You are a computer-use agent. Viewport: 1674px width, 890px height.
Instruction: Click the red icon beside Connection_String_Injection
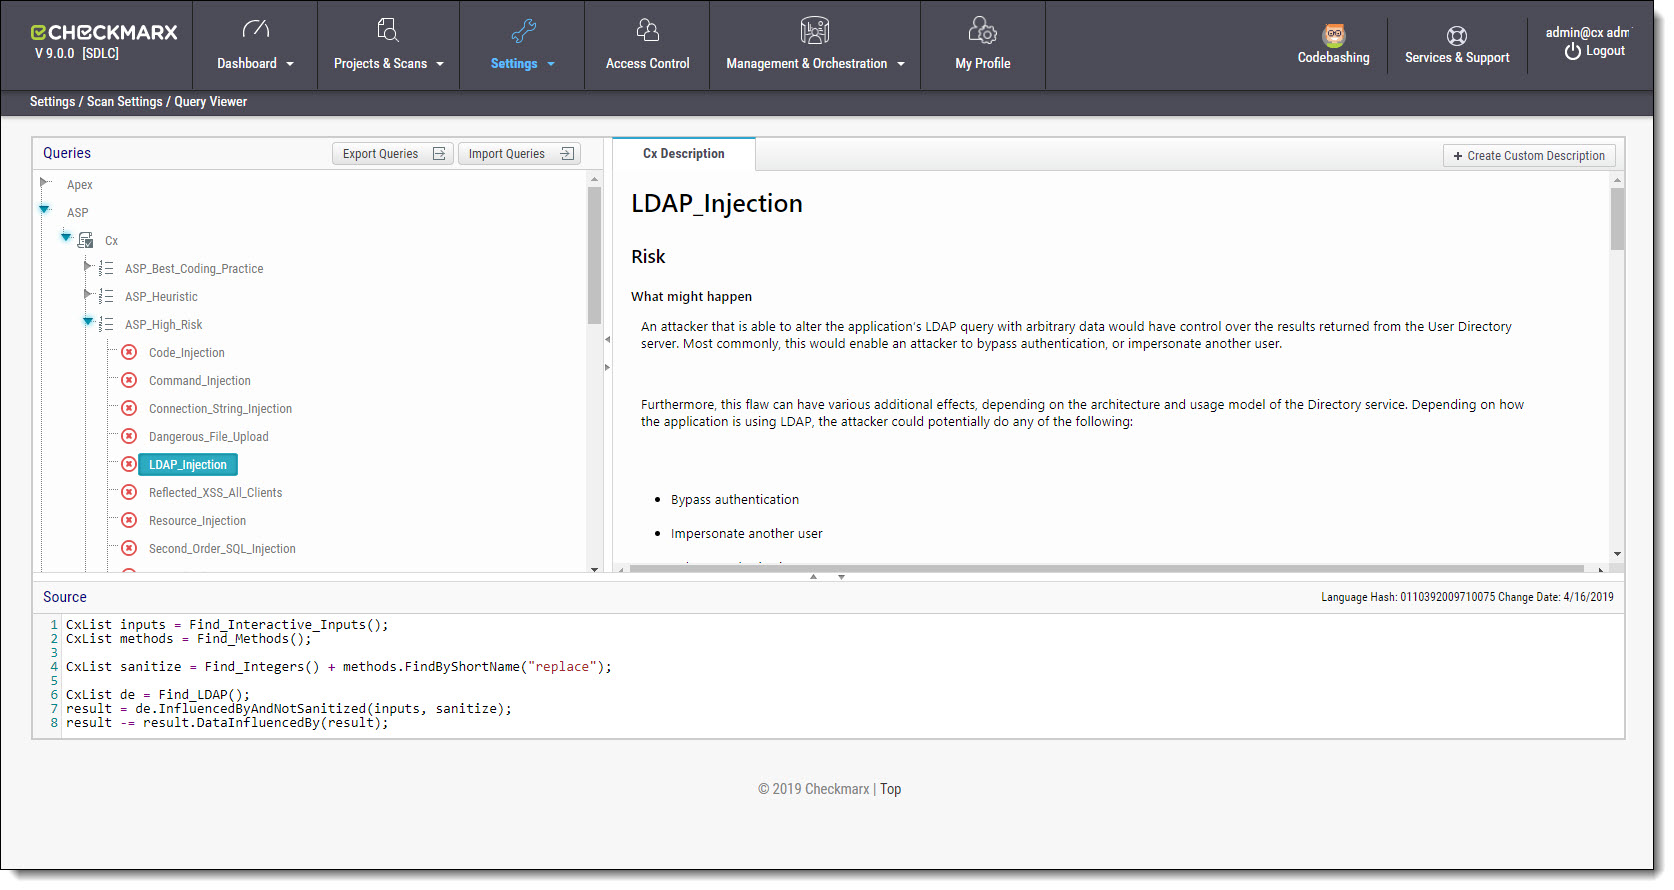pyautogui.click(x=129, y=409)
